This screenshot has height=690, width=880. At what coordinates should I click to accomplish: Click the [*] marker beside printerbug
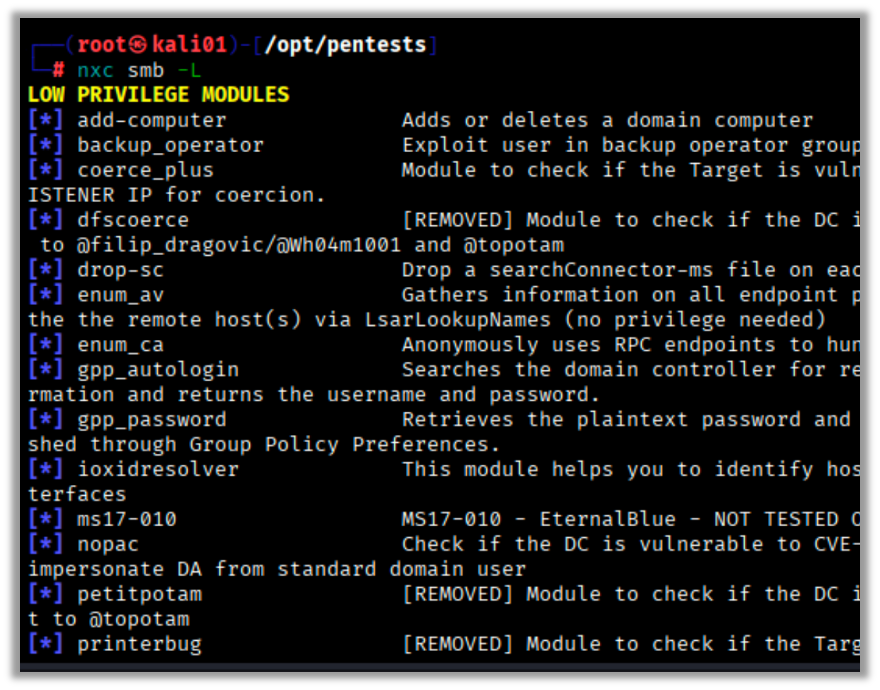(x=46, y=644)
